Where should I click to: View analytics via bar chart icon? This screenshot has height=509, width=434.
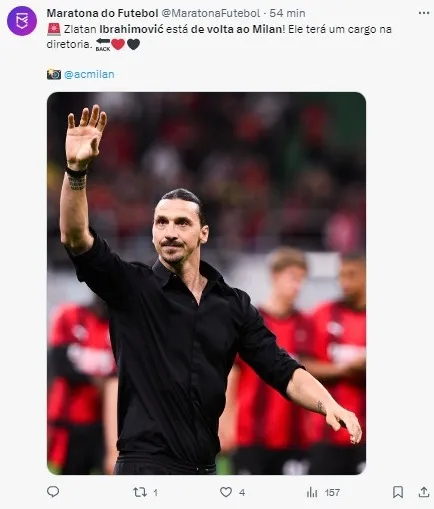point(312,492)
